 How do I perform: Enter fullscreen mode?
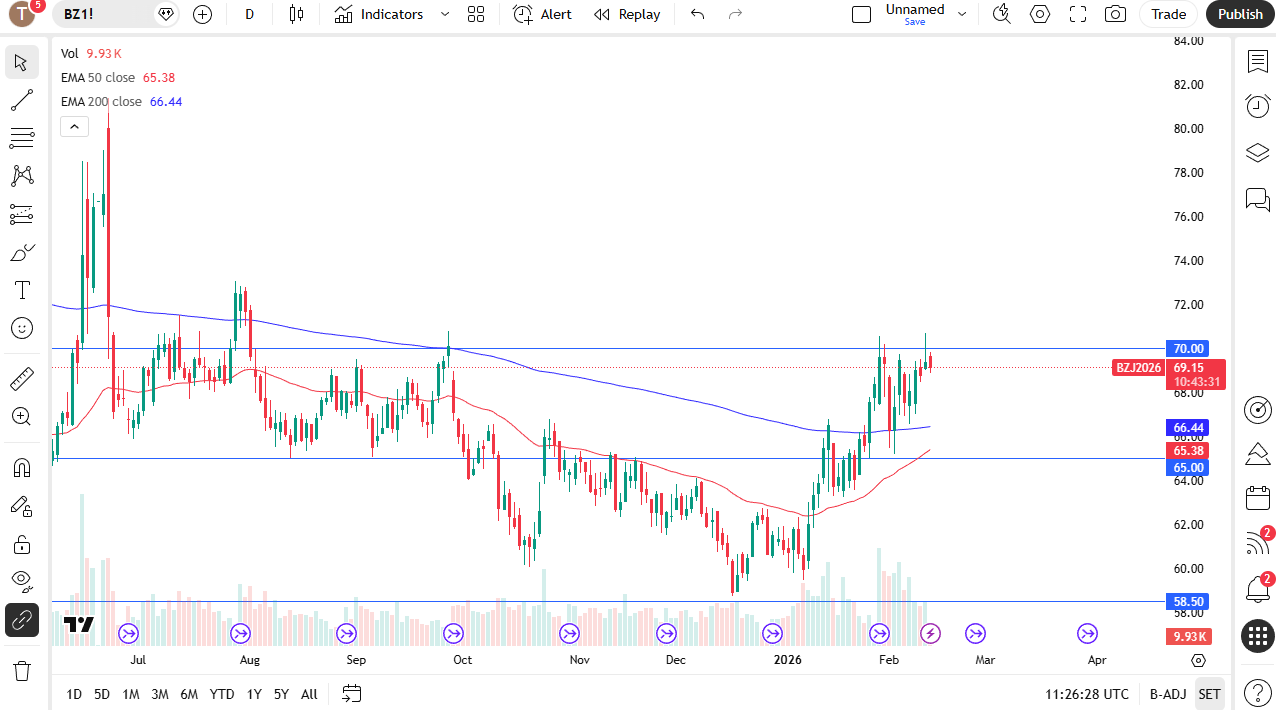1078,14
